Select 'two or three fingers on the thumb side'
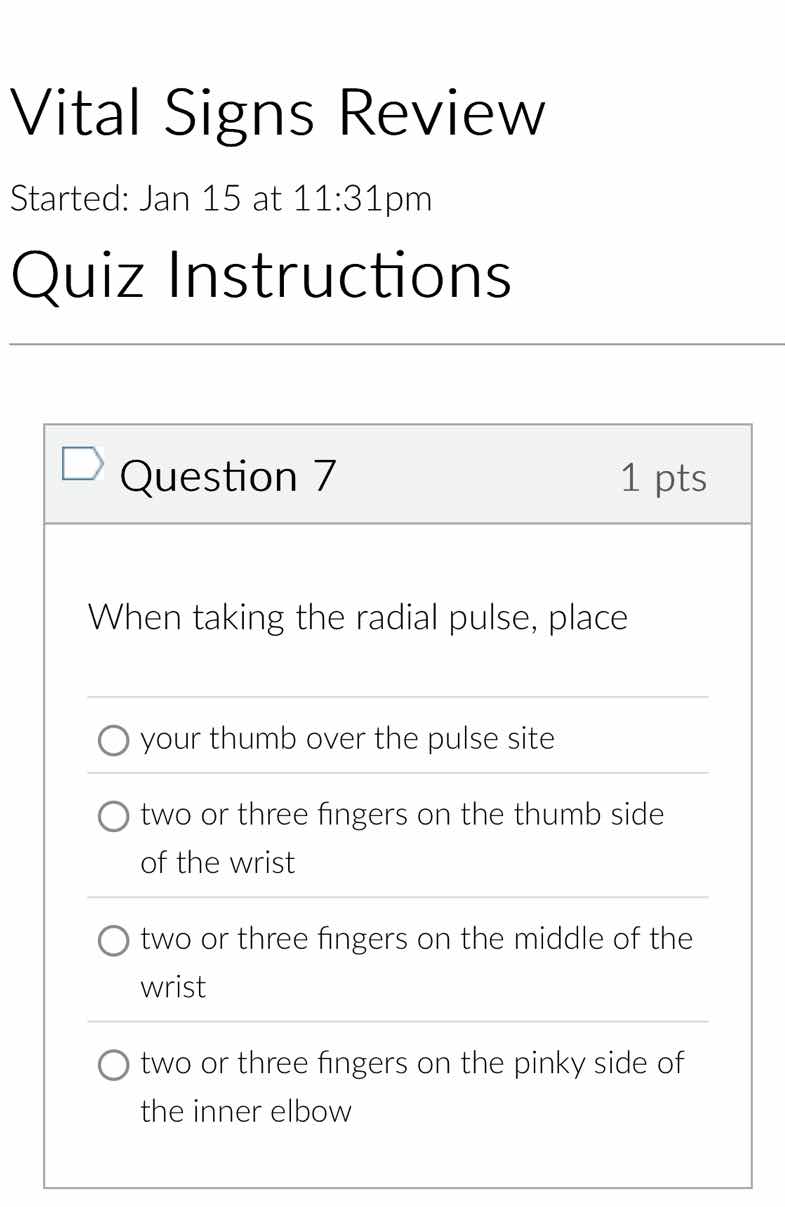Screen dimensions: 785x1207 pyautogui.click(x=113, y=816)
